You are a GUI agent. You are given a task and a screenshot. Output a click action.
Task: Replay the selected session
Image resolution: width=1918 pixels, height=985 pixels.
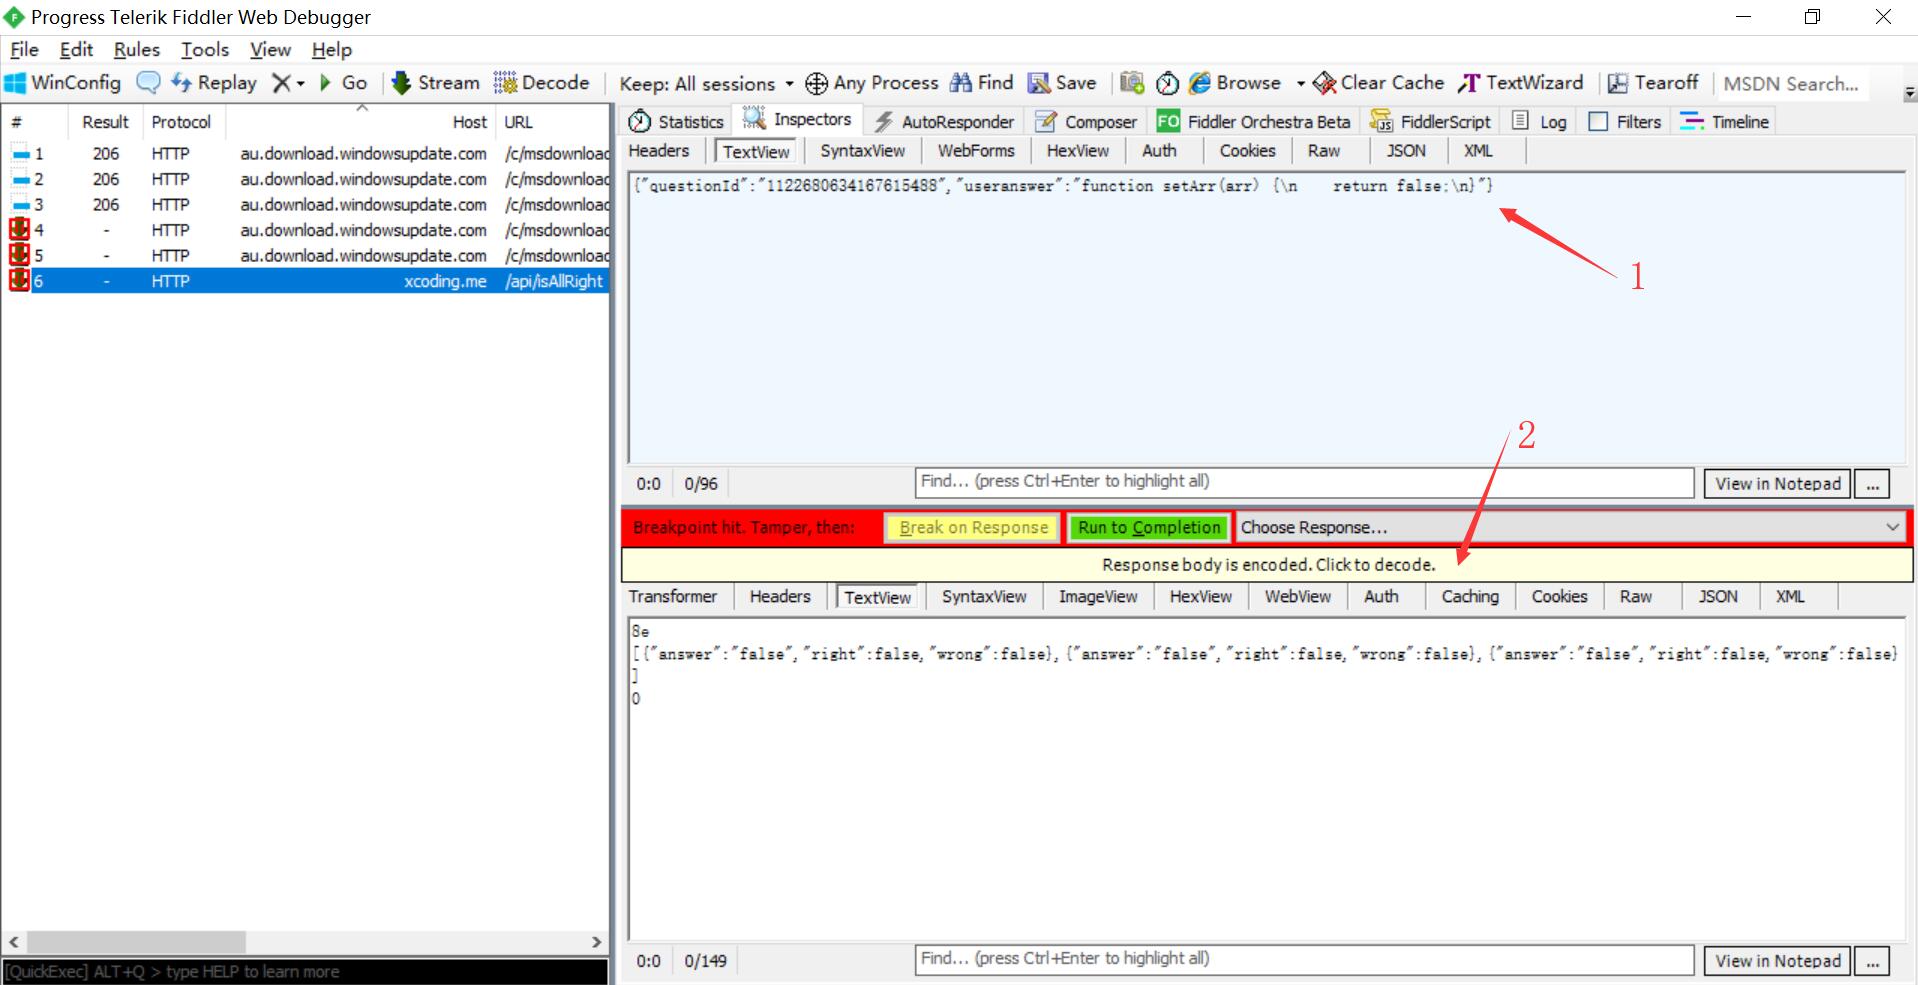[x=214, y=83]
